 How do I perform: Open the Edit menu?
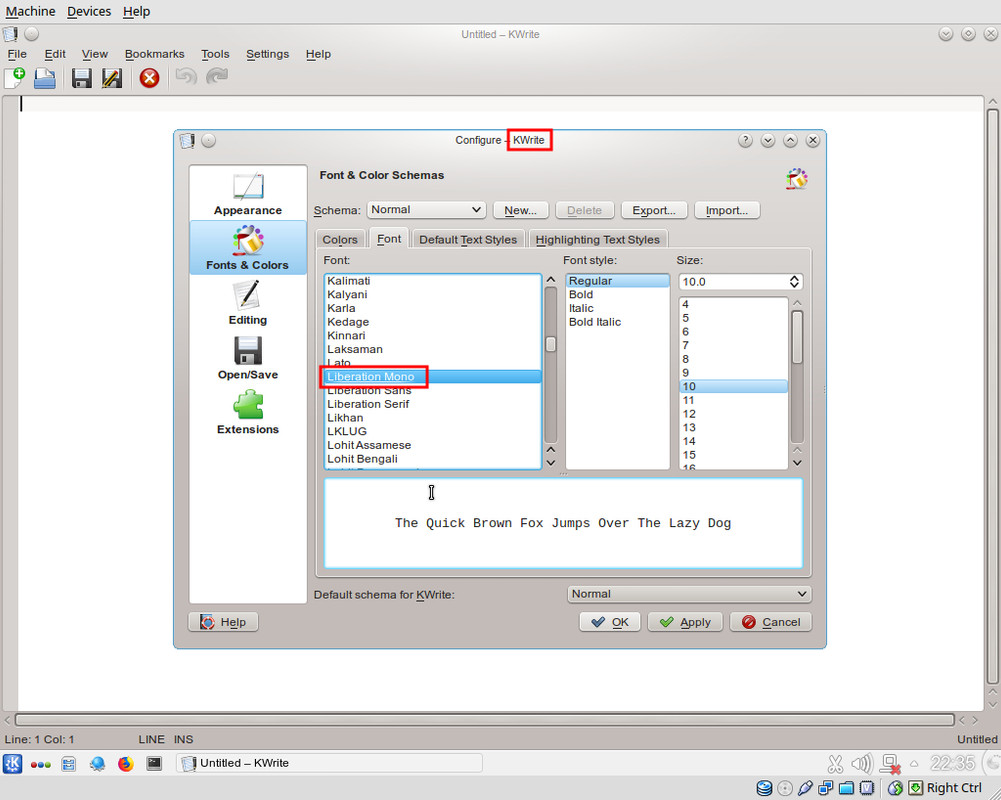tap(55, 54)
